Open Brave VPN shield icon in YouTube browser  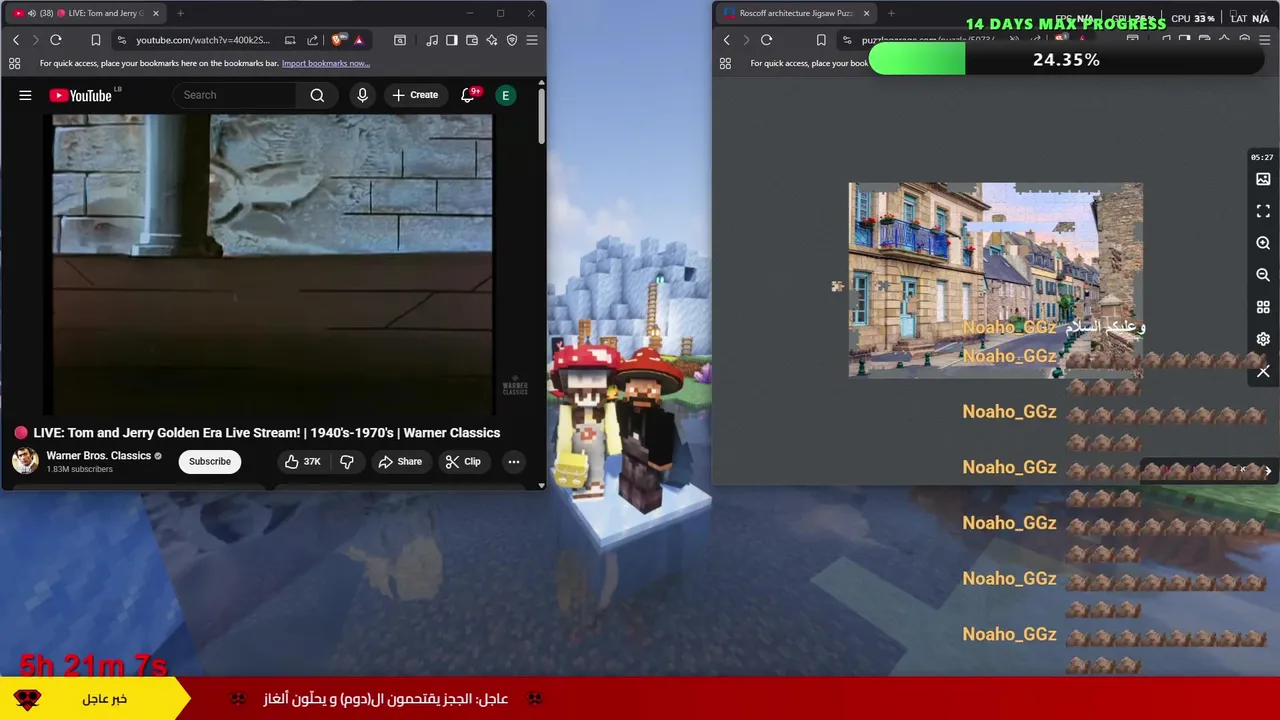(512, 40)
